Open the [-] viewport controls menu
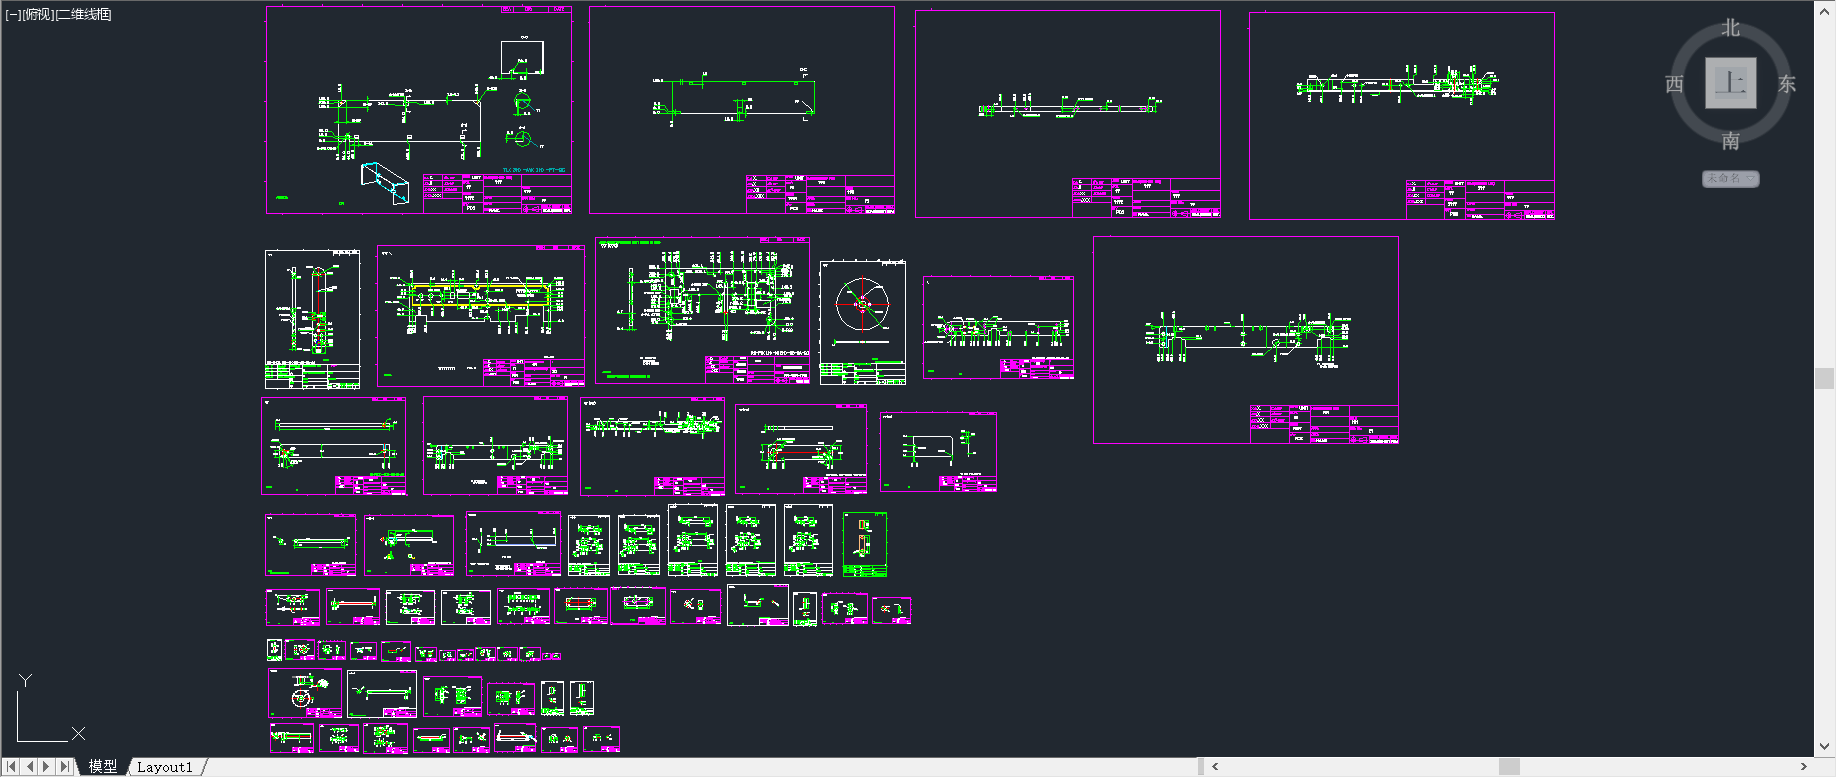The height and width of the screenshot is (778, 1836). [x=13, y=14]
